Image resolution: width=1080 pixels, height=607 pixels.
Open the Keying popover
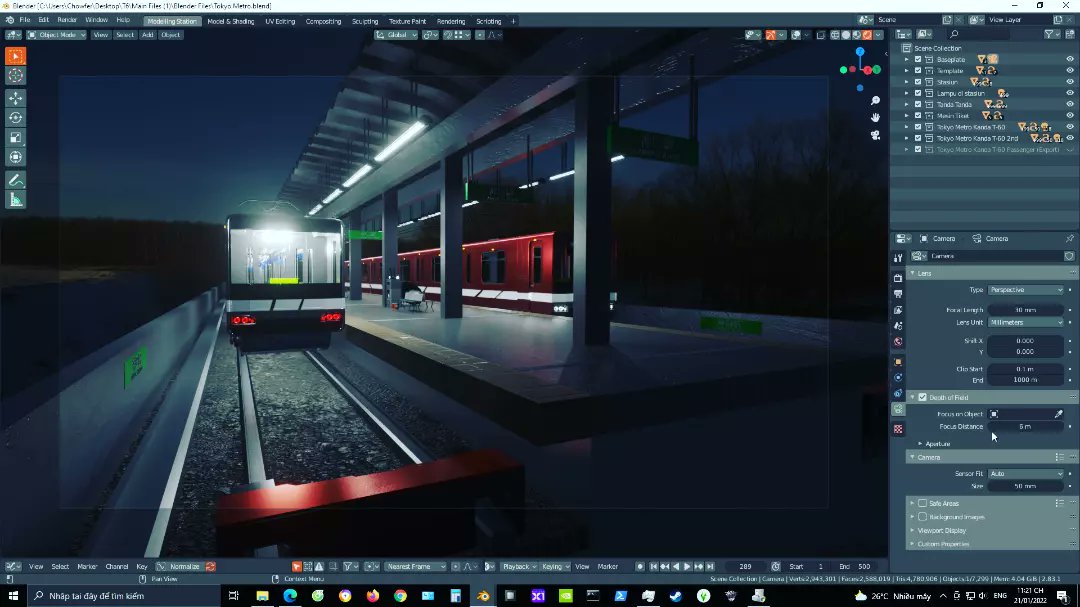tap(555, 566)
